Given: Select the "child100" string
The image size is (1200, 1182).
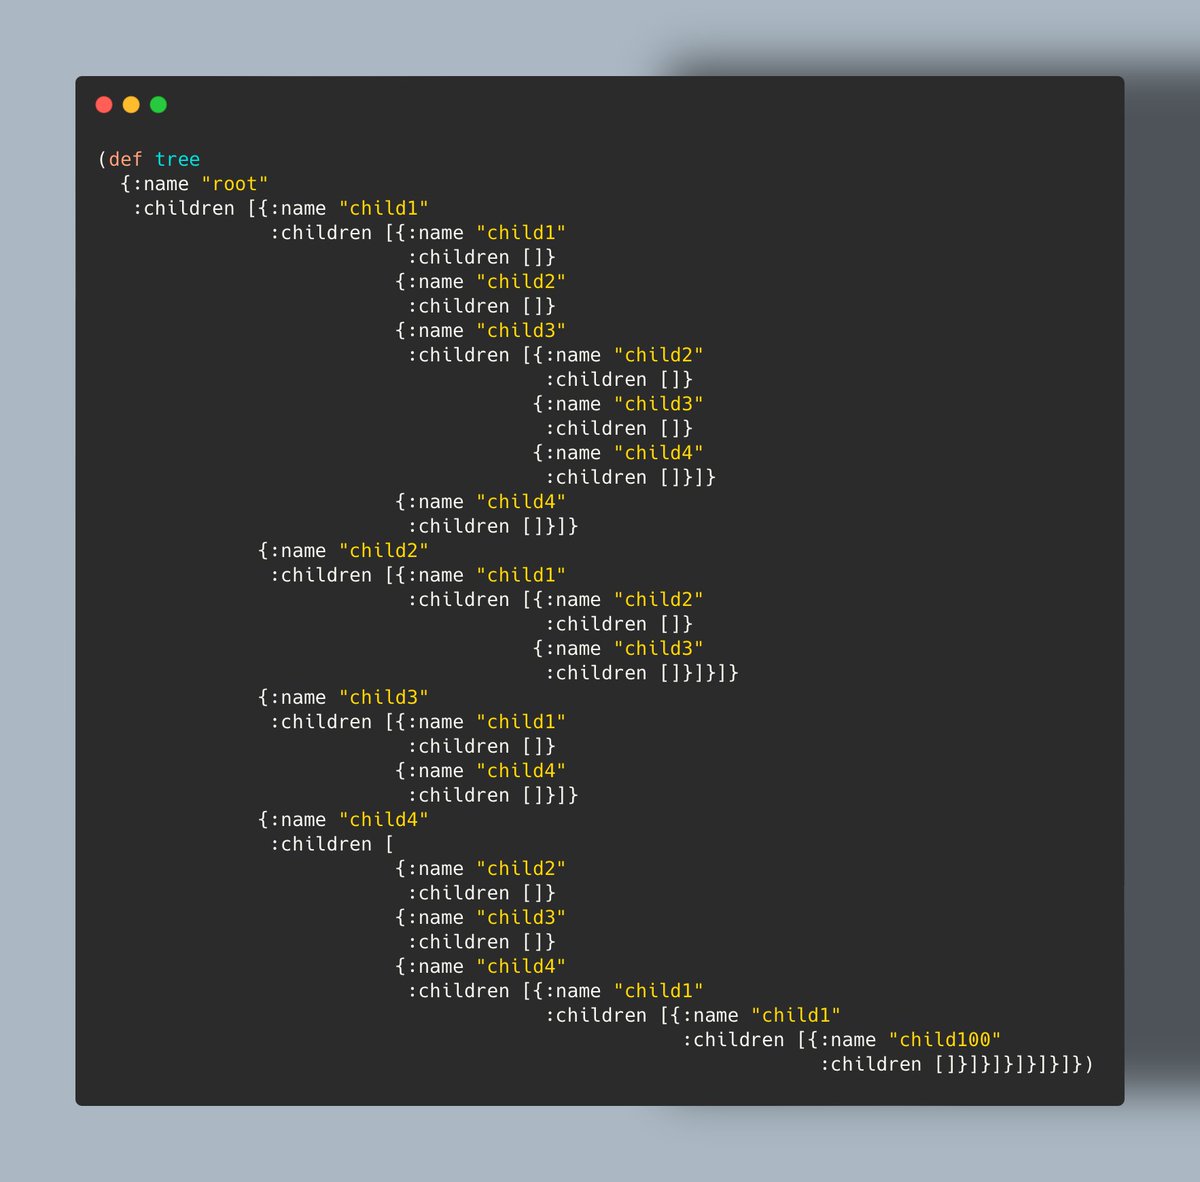Looking at the screenshot, I should (945, 1040).
